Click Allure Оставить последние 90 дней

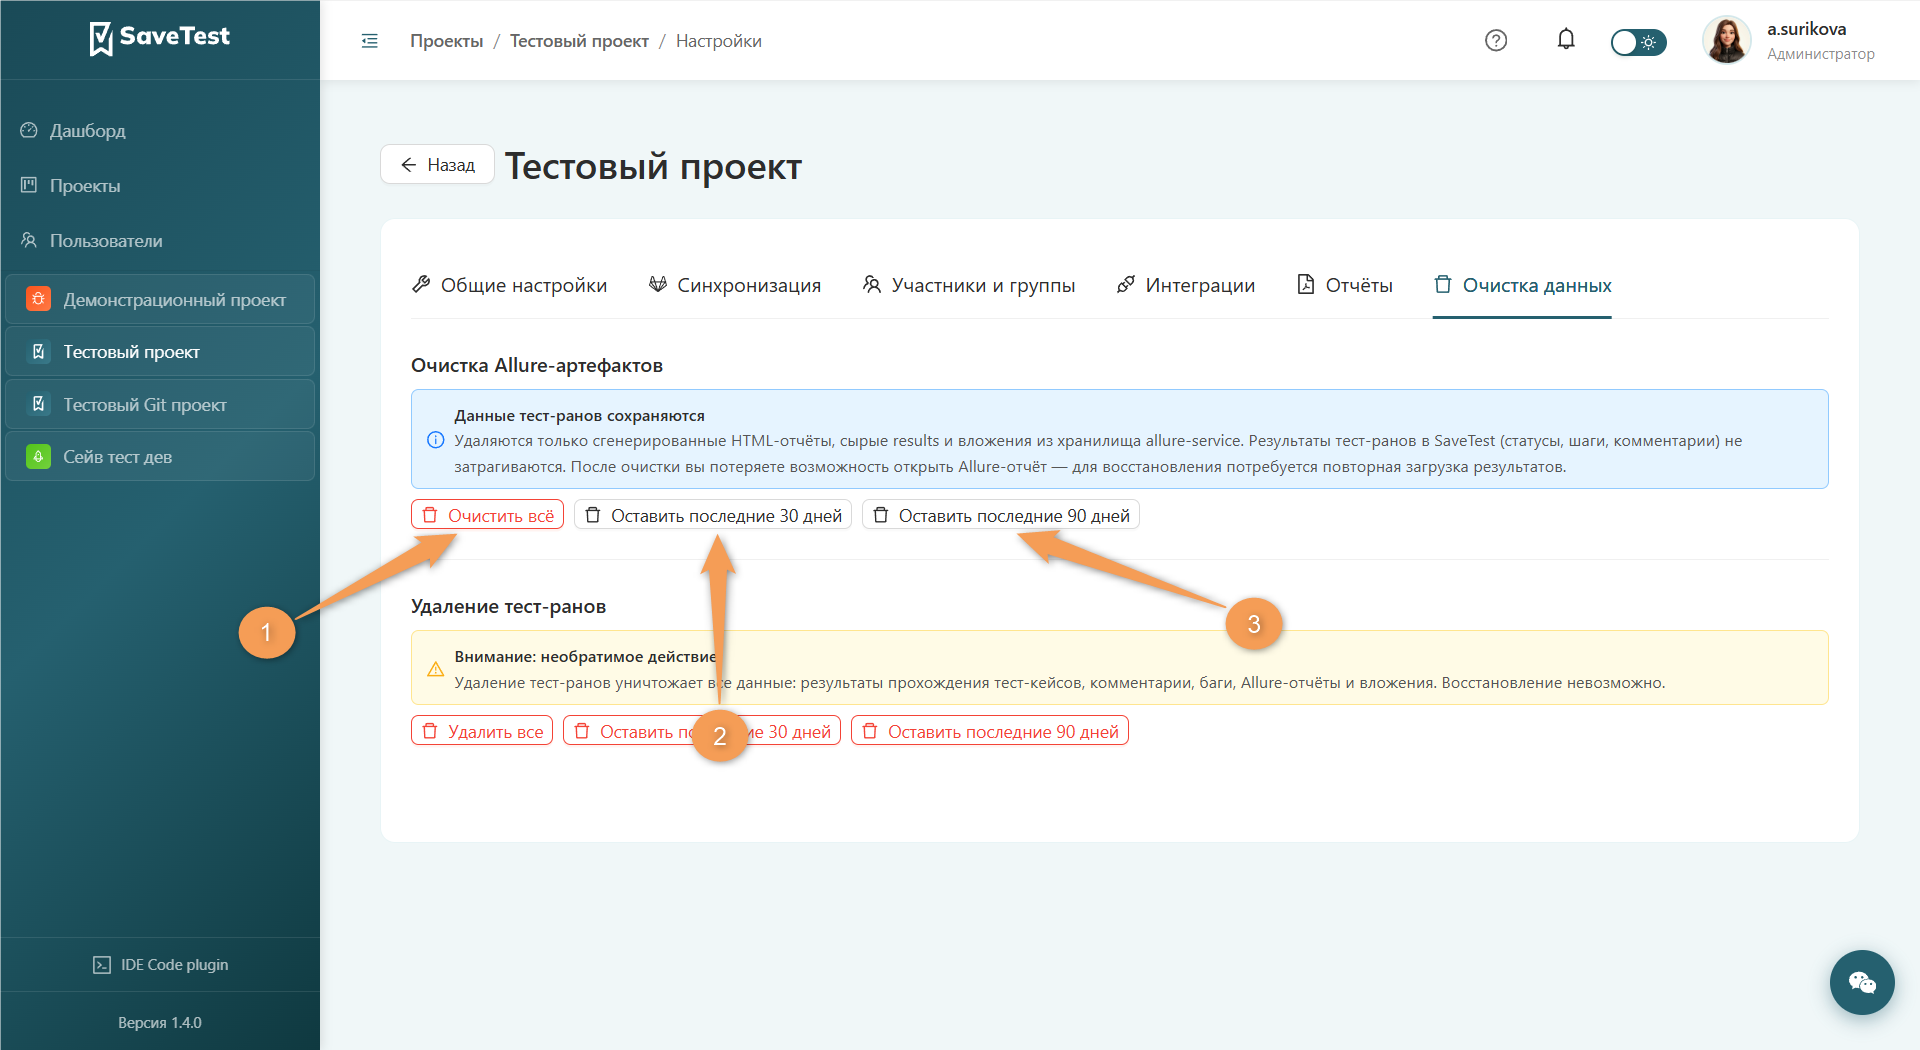tap(1001, 515)
